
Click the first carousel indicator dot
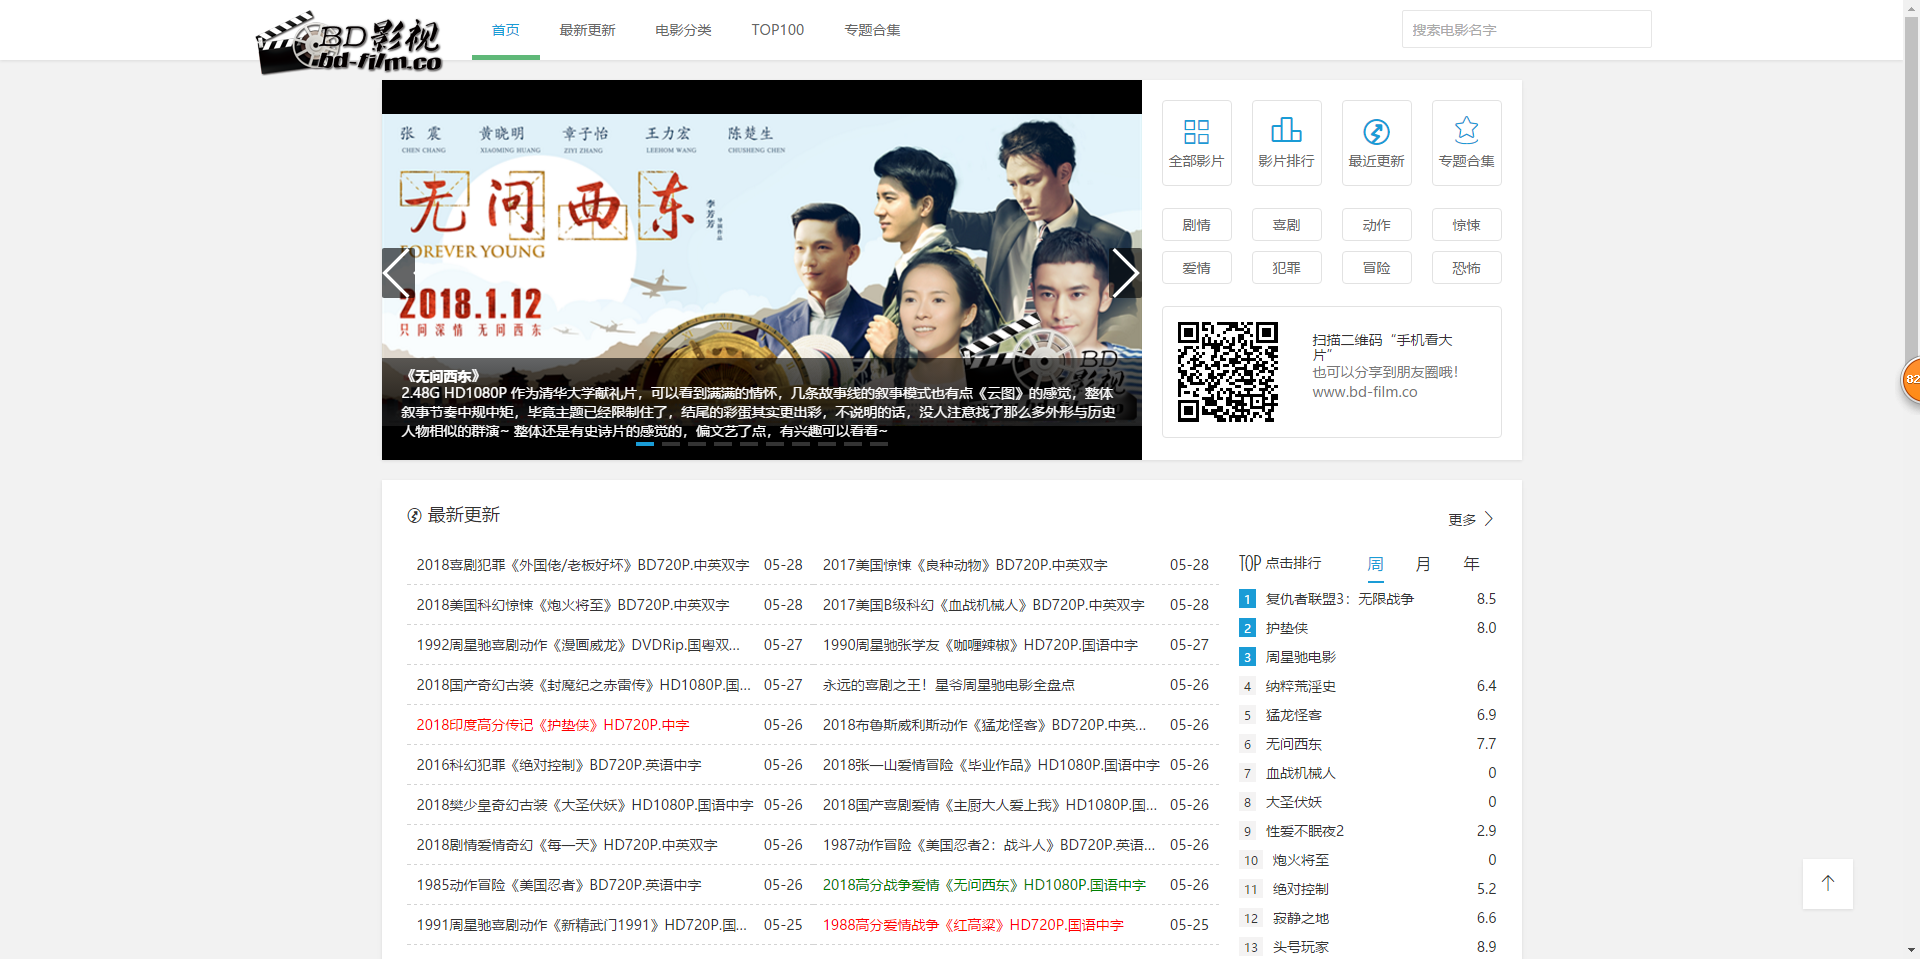click(x=645, y=443)
